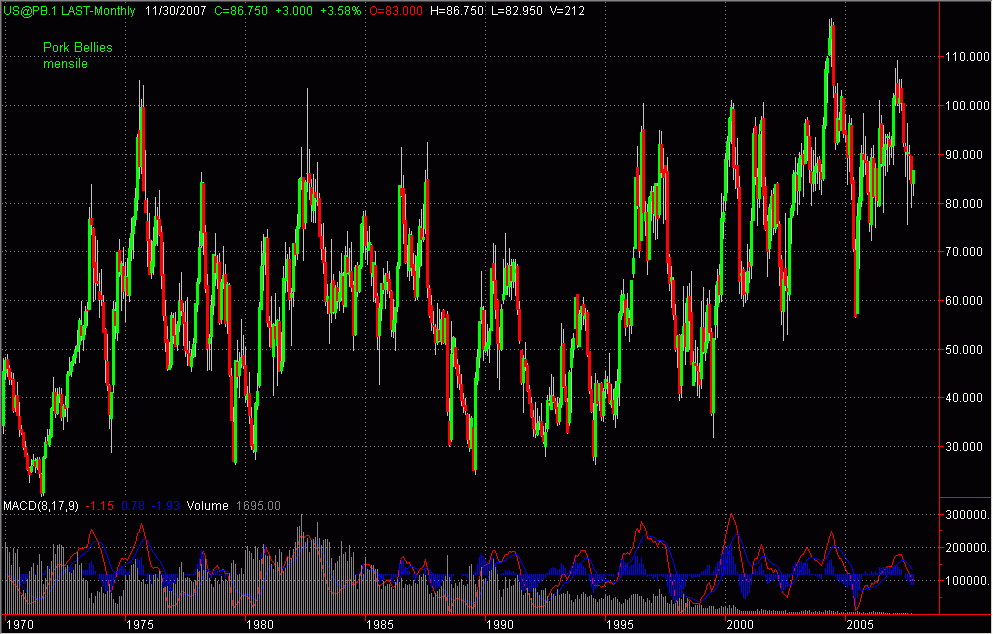This screenshot has height=634, width=993.
Task: Select the 1990 year on time axis
Action: tap(499, 624)
